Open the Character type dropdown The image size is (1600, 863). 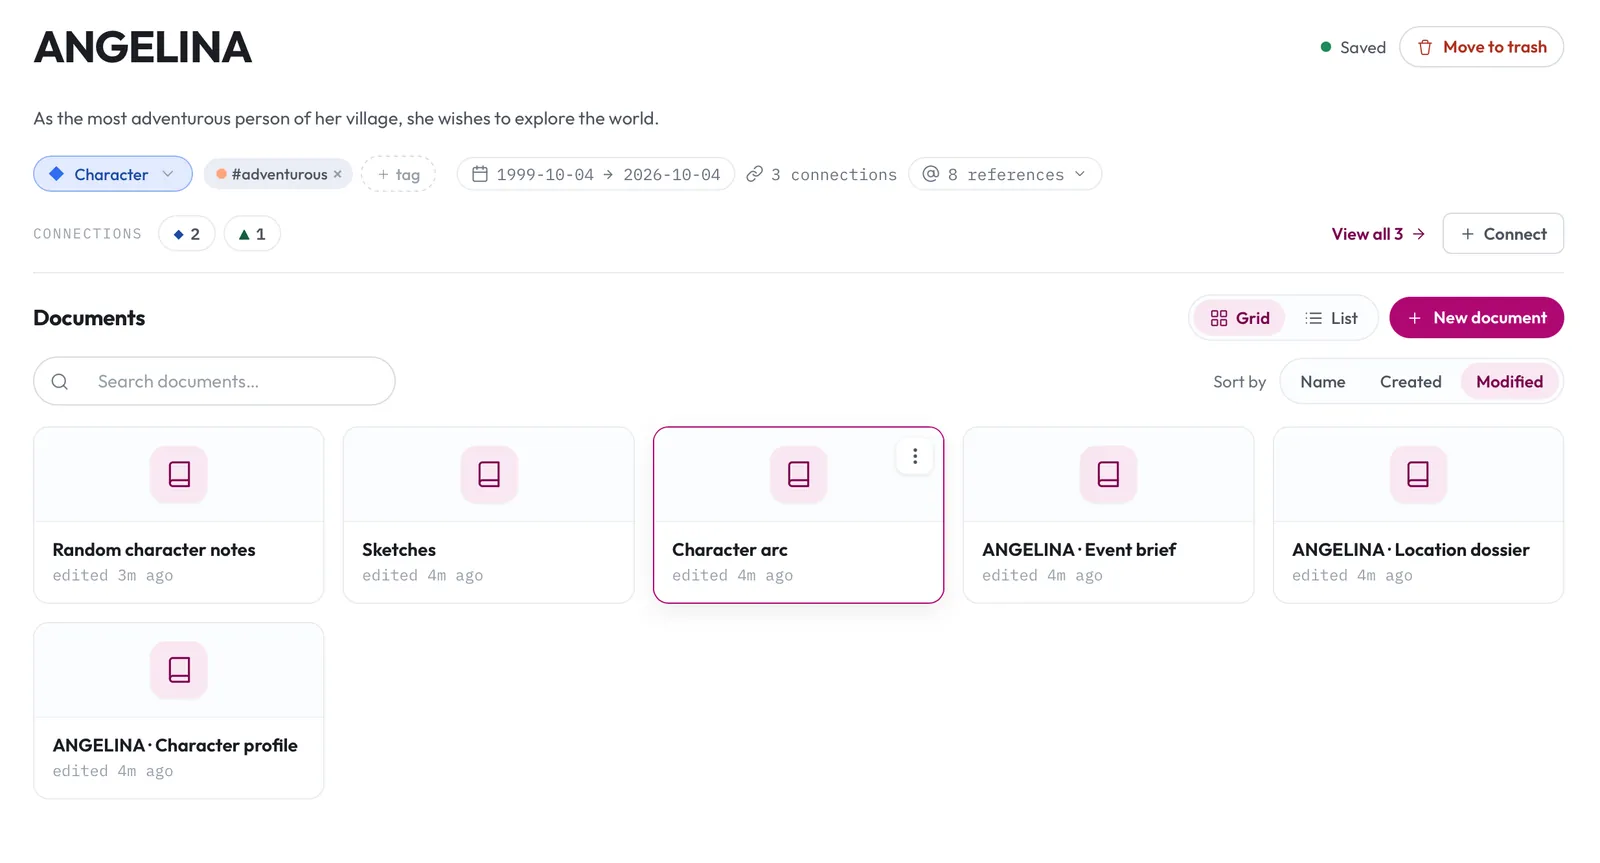click(x=113, y=174)
